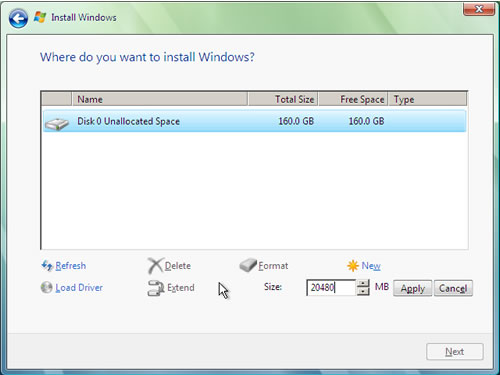Click the Windows flag logo in title bar
Image resolution: width=500 pixels, height=375 pixels.
40,17
